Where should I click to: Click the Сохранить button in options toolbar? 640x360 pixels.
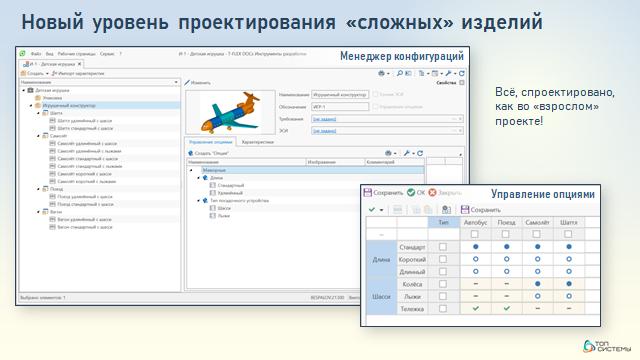click(x=481, y=210)
